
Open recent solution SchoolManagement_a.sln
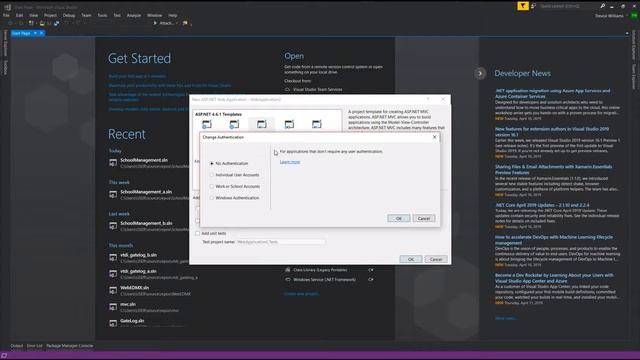146,192
